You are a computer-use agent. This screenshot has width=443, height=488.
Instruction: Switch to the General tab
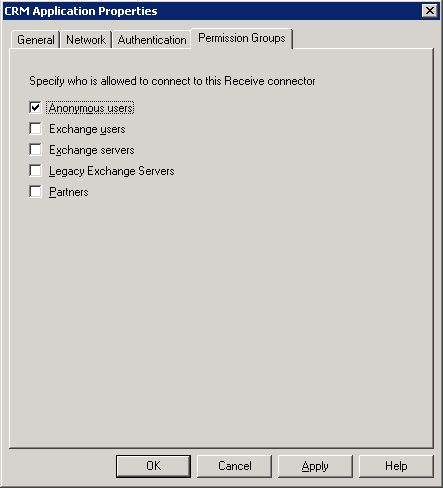point(35,40)
